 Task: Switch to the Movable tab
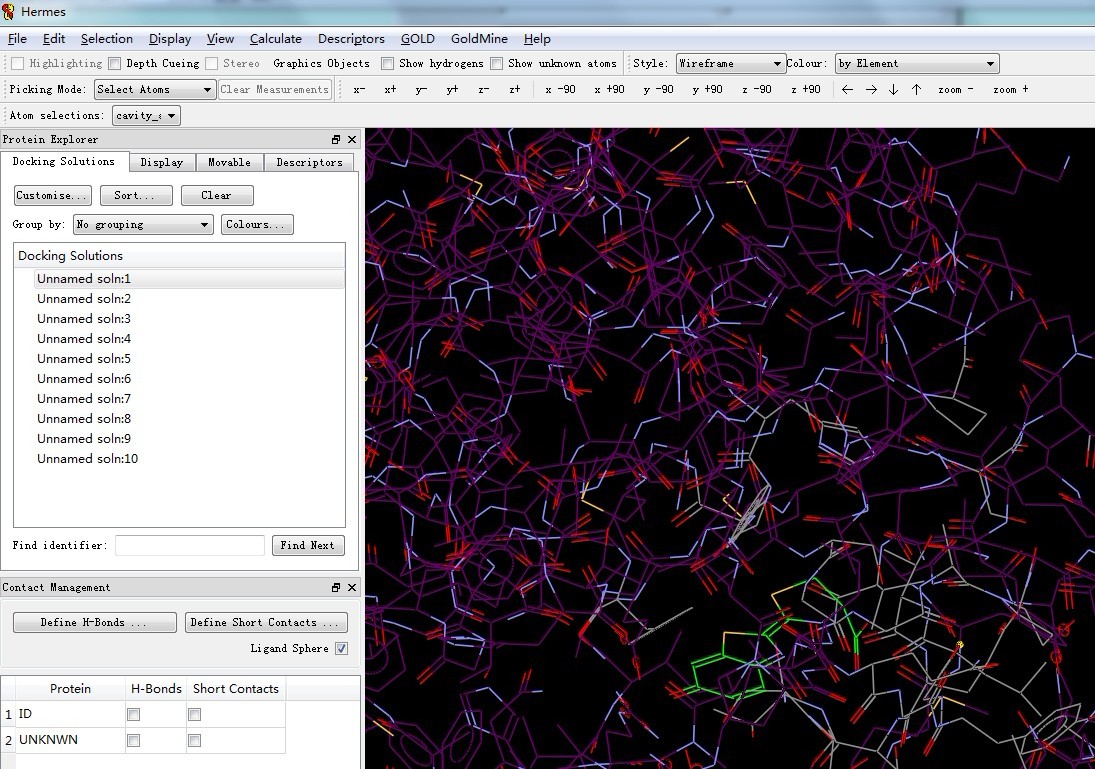coord(229,162)
